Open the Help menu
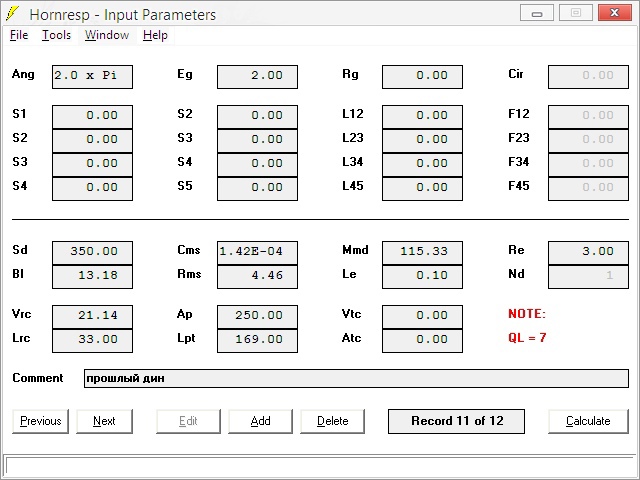This screenshot has height=480, width=640. (155, 35)
